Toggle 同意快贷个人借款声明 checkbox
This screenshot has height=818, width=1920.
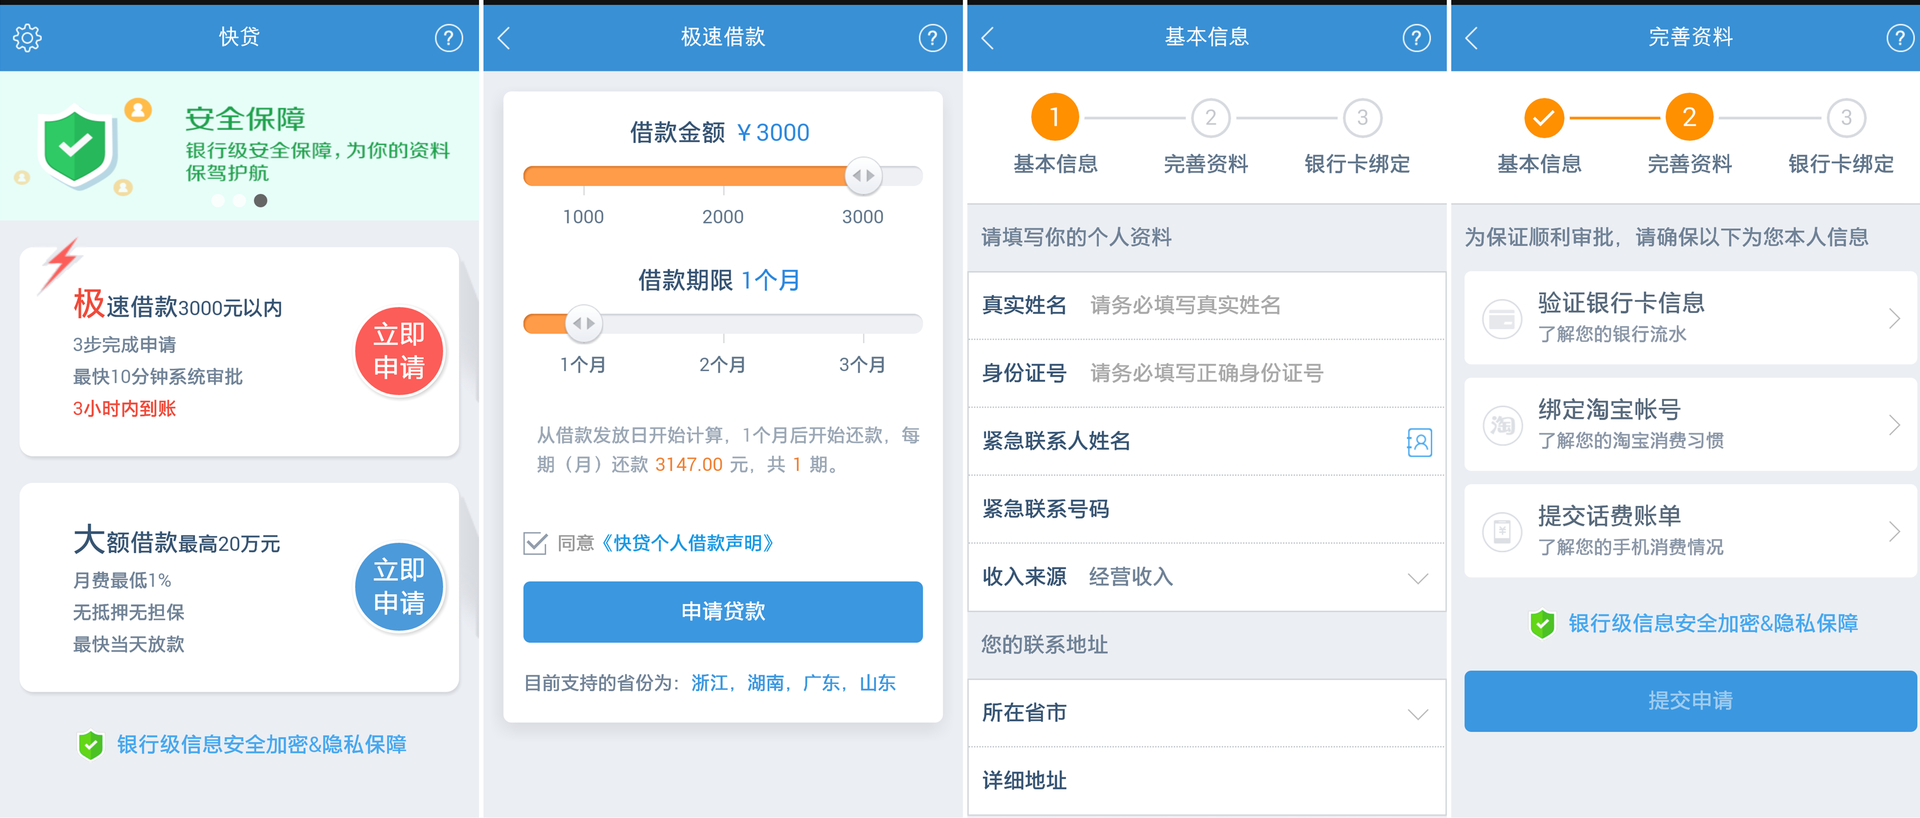535,543
